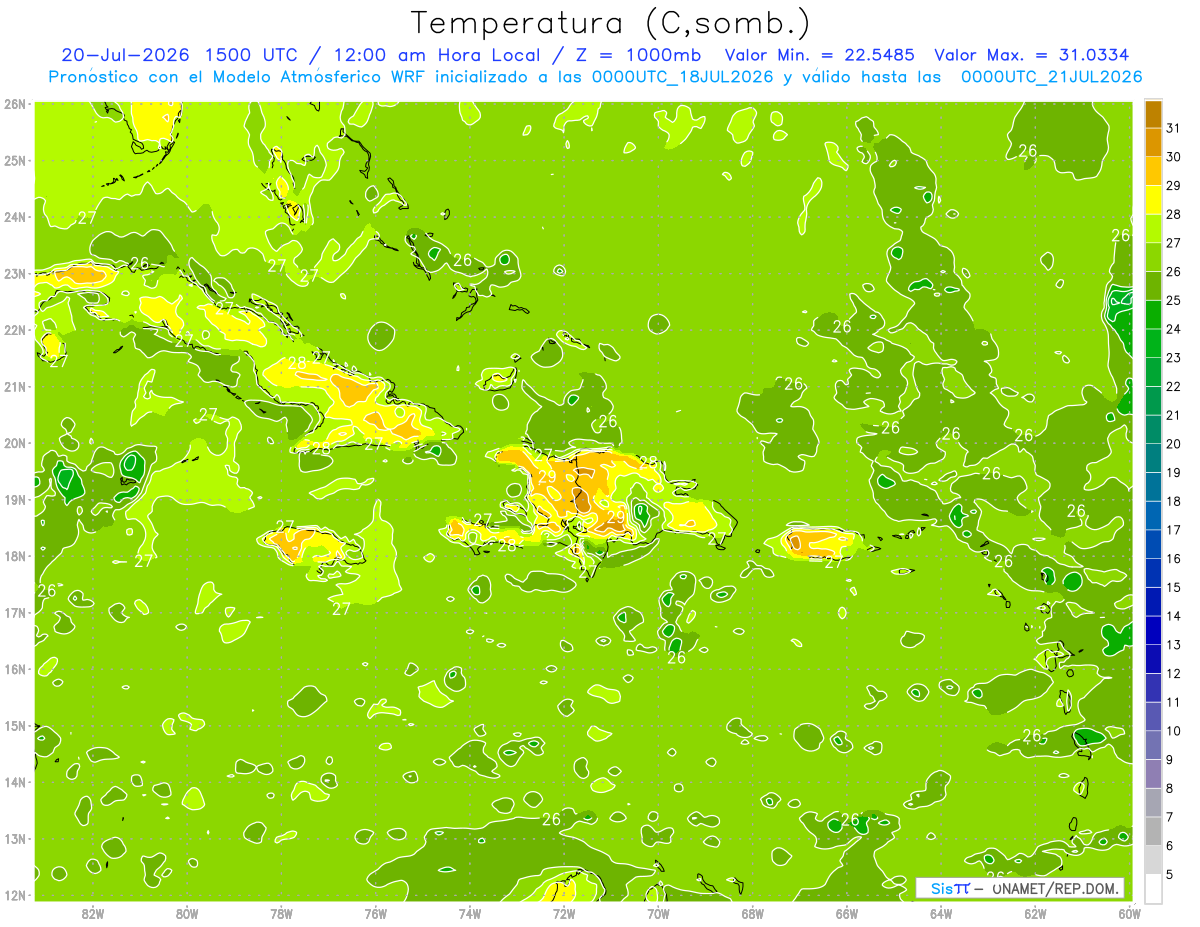Click the latitude axis label "16N"
The height and width of the screenshot is (927, 1200).
15,669
